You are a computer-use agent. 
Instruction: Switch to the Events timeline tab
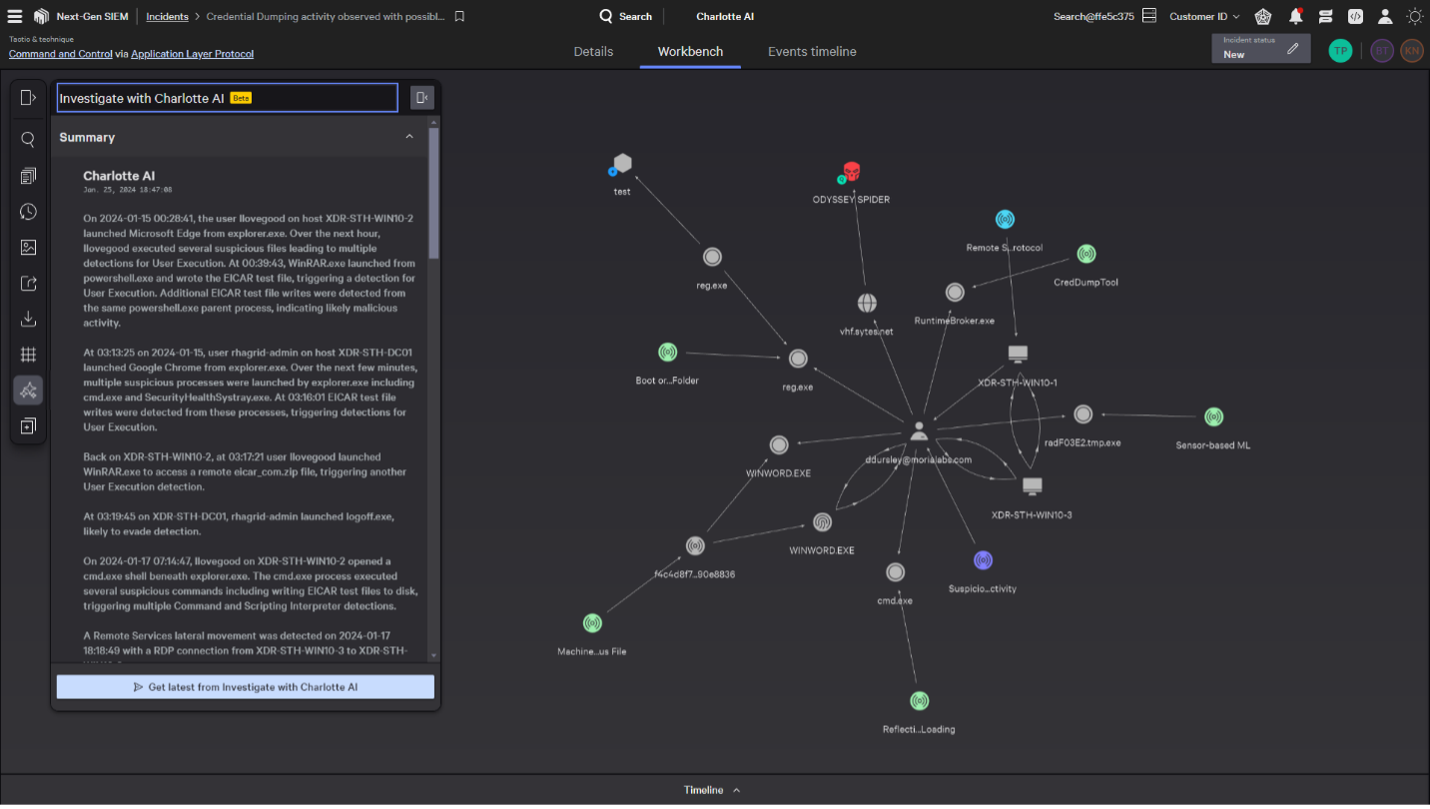click(811, 51)
